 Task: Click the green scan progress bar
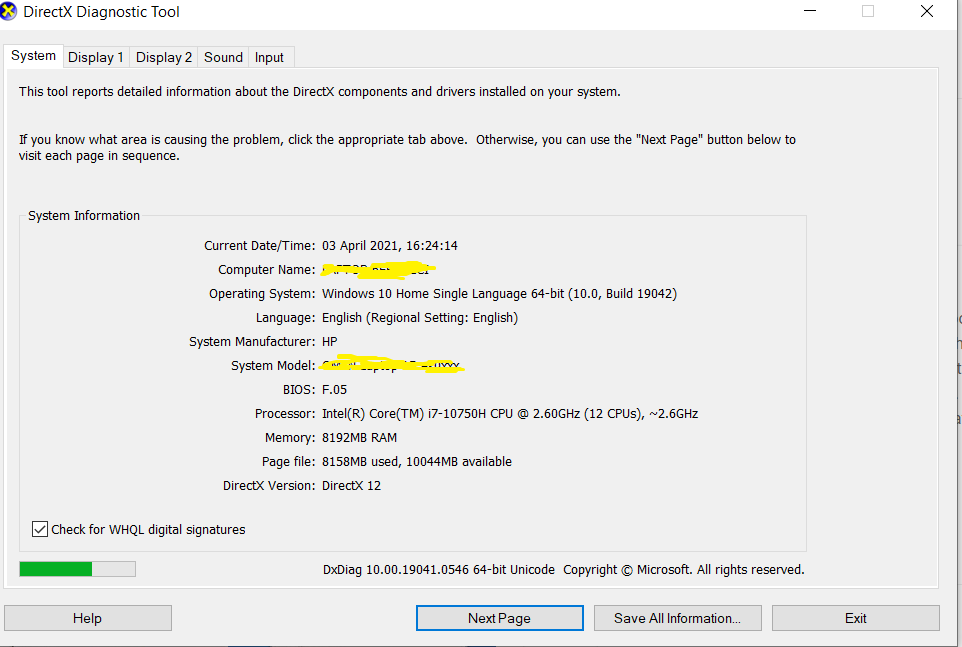(77, 569)
